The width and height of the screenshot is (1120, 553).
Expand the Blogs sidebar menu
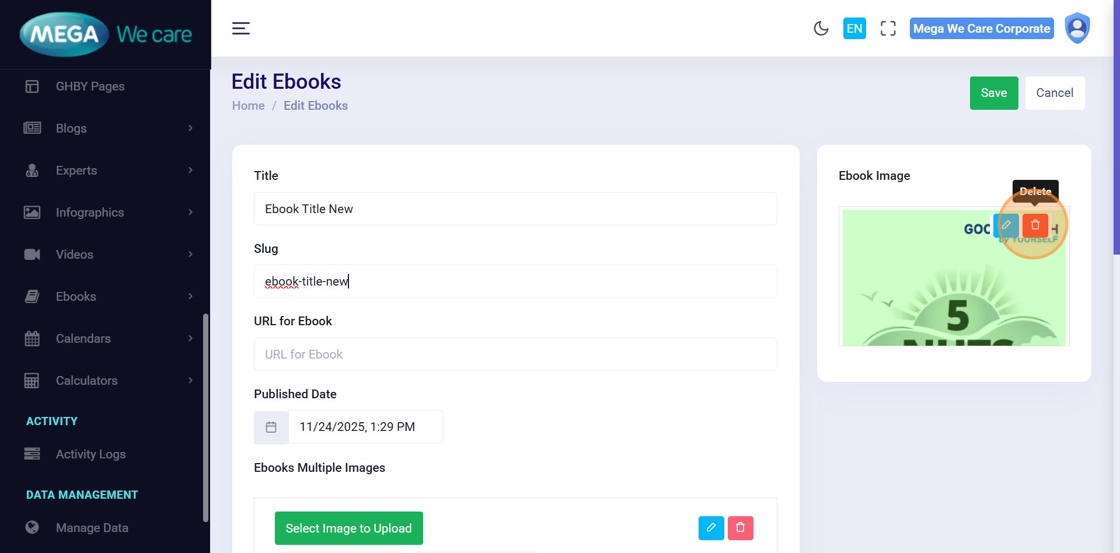tap(108, 128)
